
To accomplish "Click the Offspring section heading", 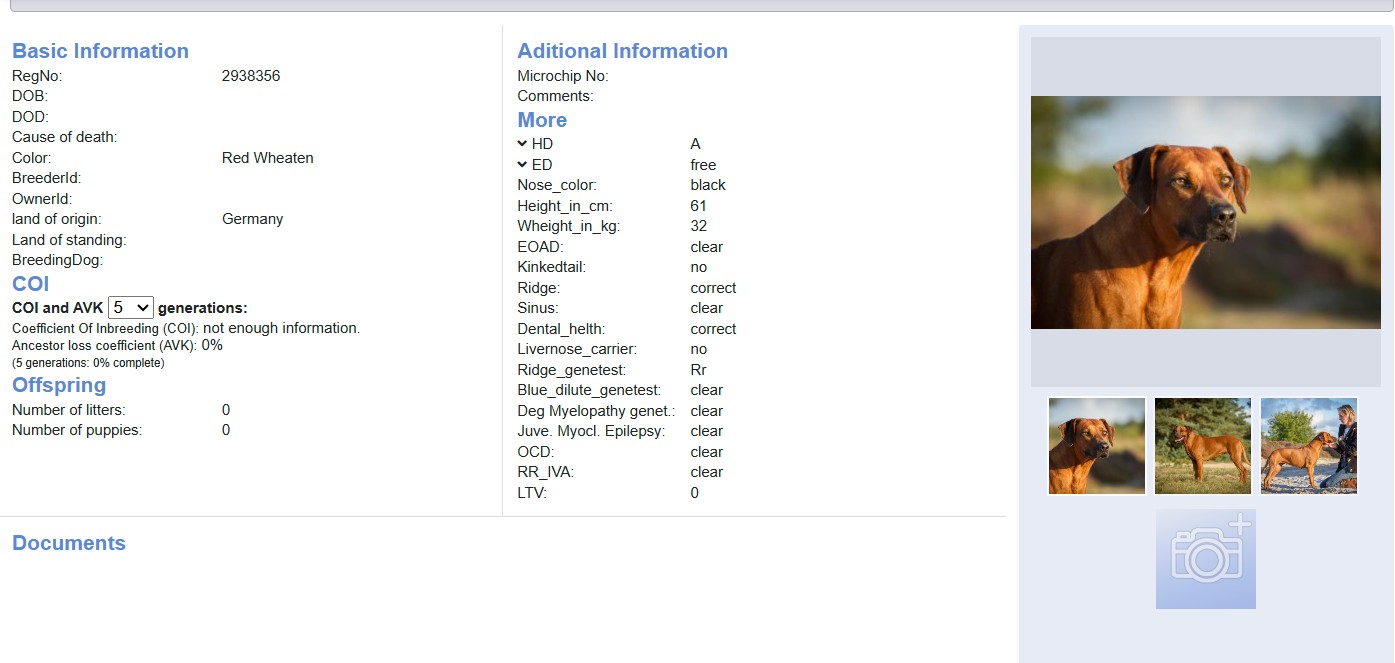I will click(59, 385).
